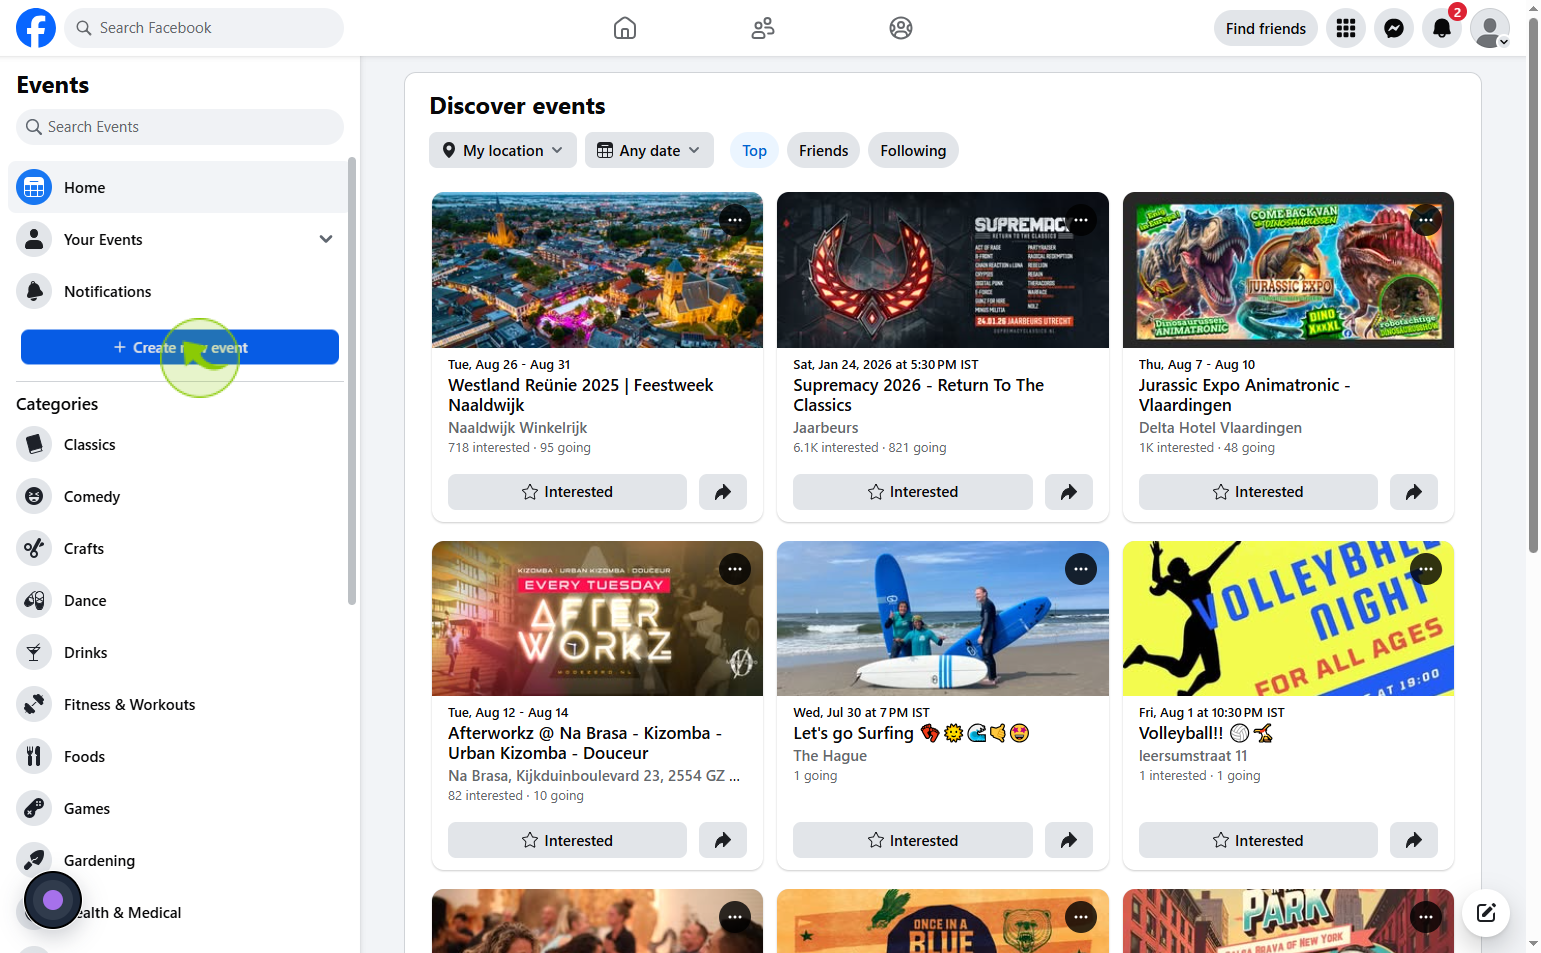
Task: Mark Interested on Volleyball event
Action: pyautogui.click(x=1258, y=840)
